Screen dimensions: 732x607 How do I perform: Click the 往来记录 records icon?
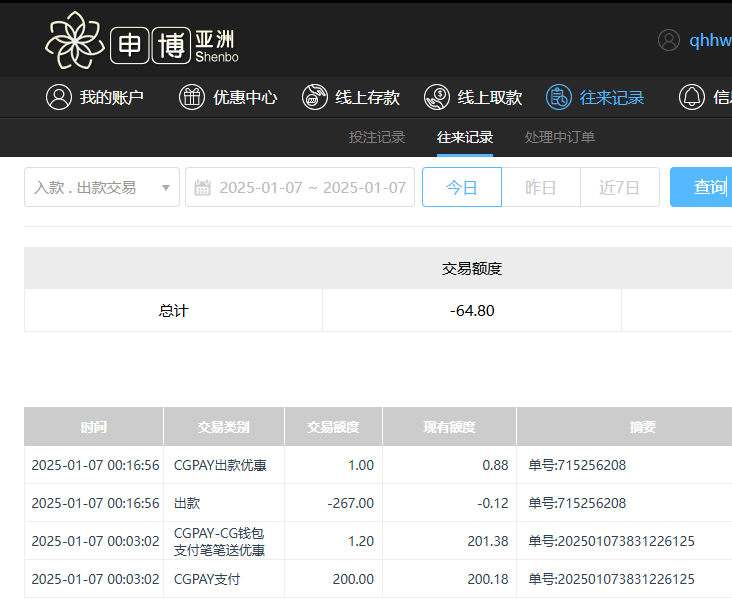(559, 97)
